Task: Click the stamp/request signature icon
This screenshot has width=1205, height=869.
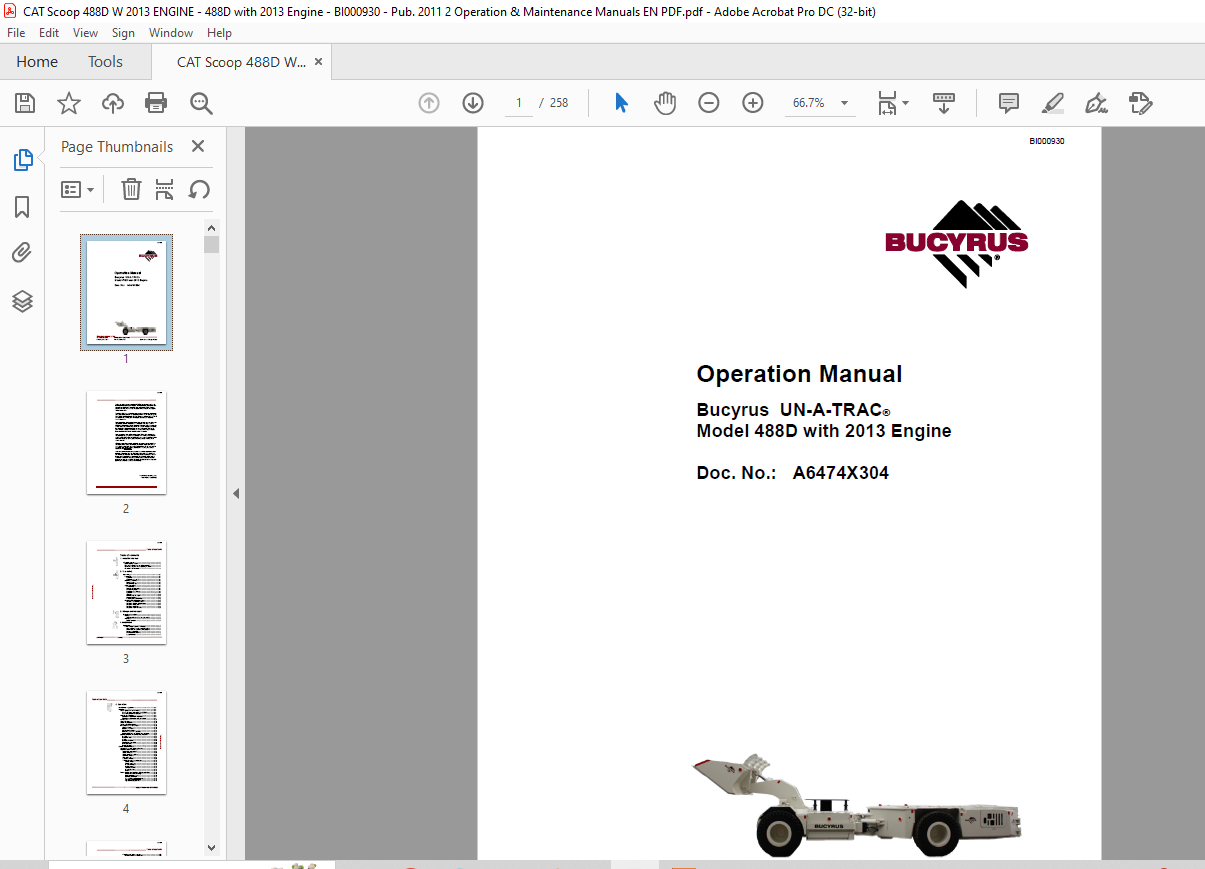Action: click(x=1141, y=103)
